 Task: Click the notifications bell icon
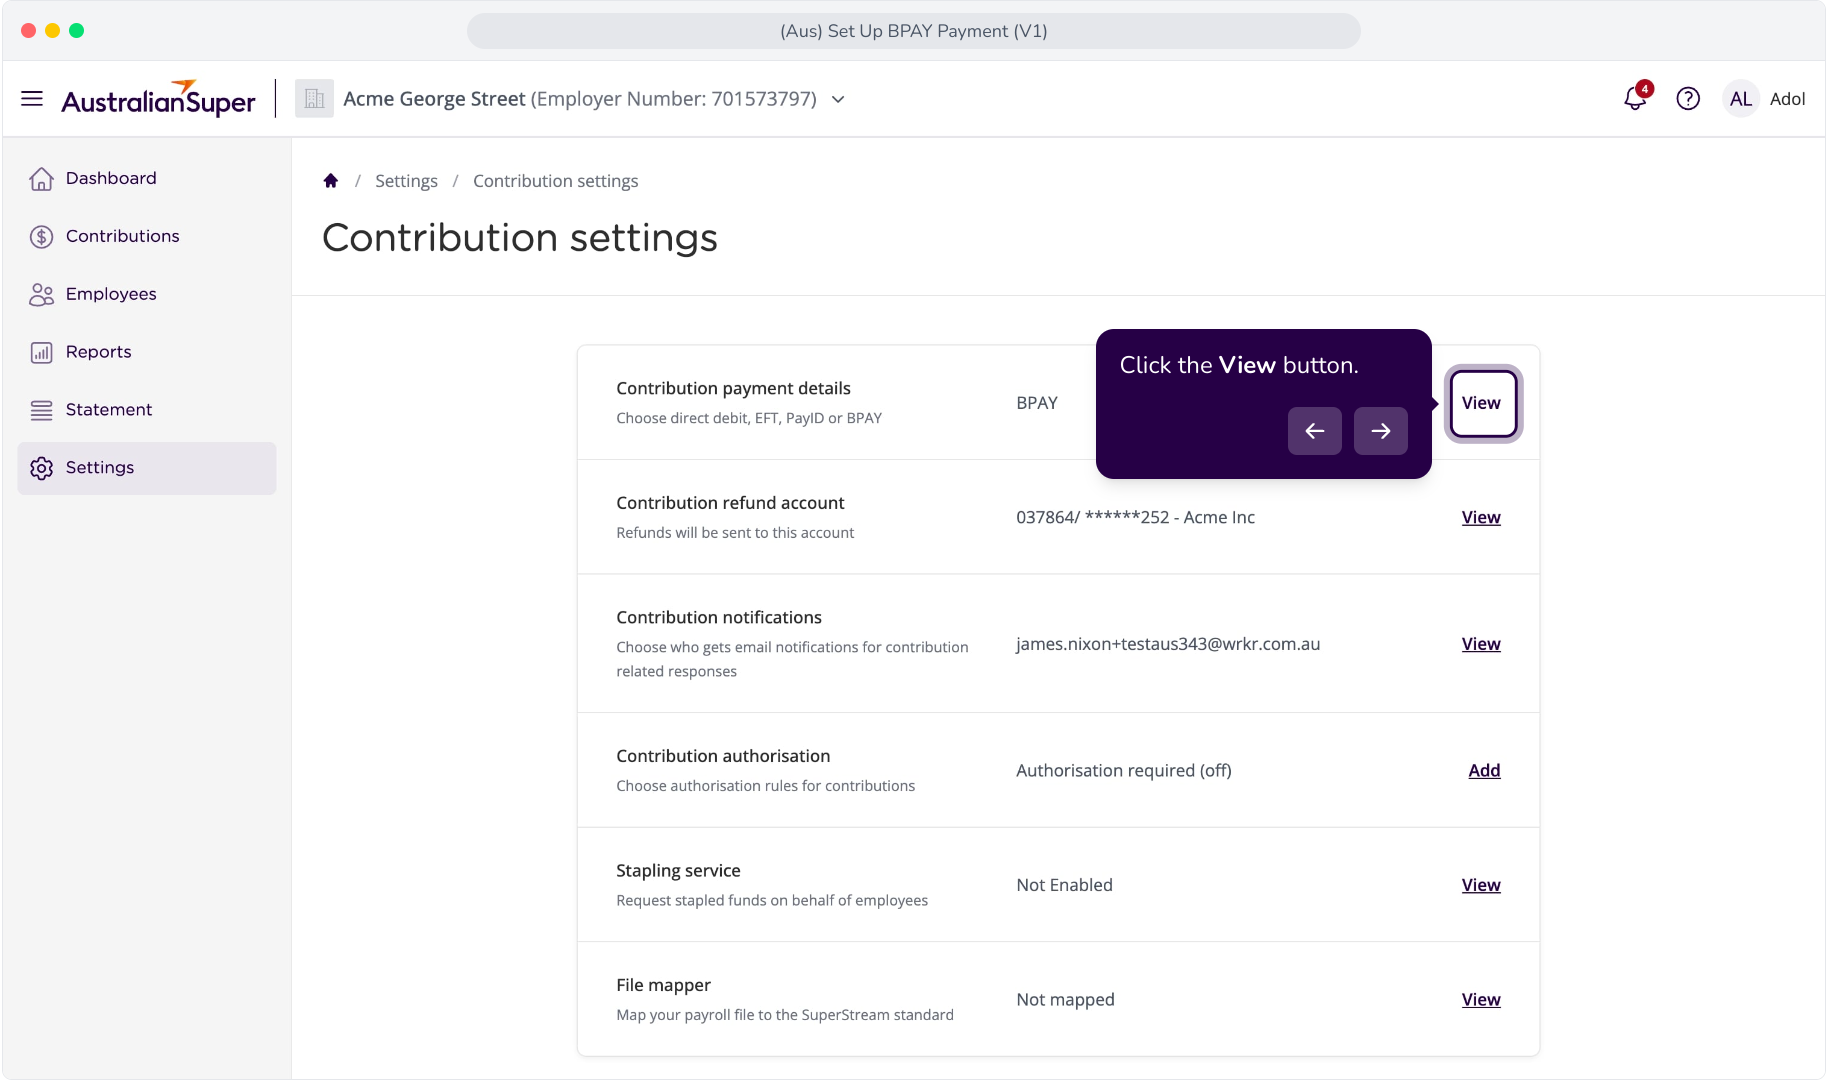pos(1636,98)
